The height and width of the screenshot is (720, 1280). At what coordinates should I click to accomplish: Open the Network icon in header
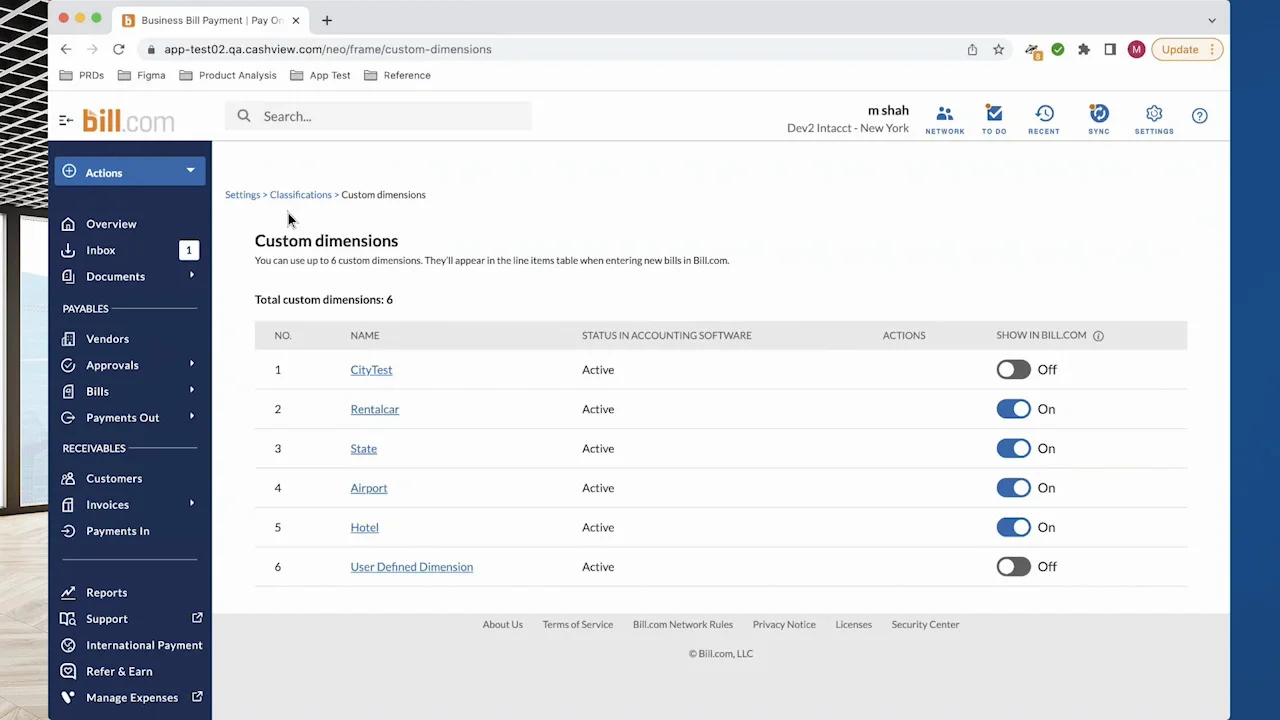click(944, 118)
